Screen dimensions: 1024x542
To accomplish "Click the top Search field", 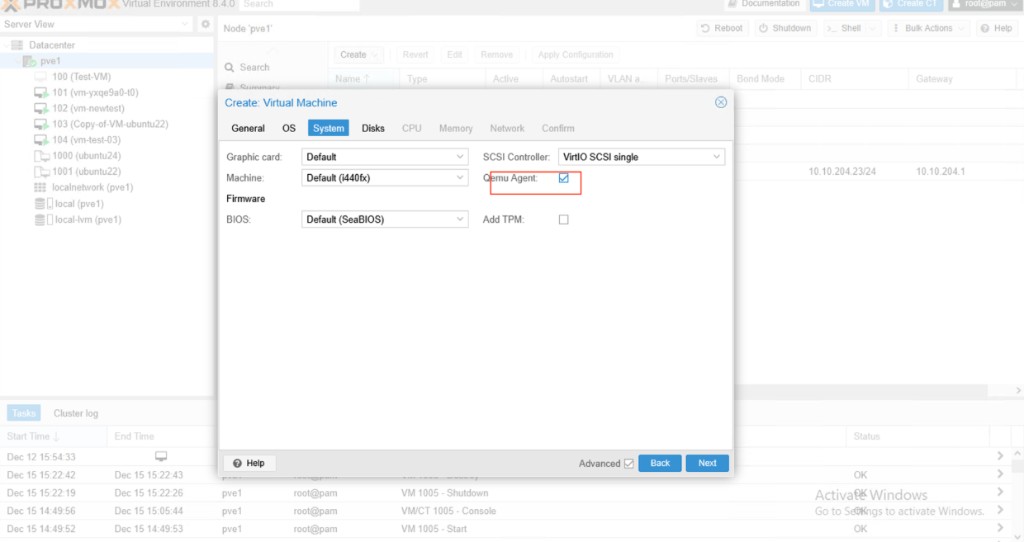I will 299,4.
